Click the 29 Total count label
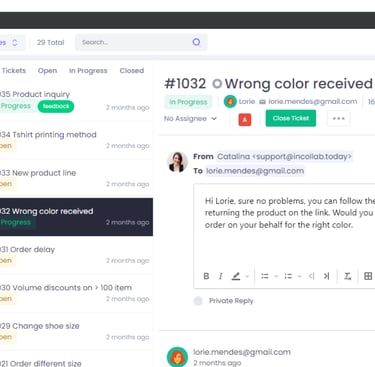This screenshot has height=367, width=375. tap(51, 42)
